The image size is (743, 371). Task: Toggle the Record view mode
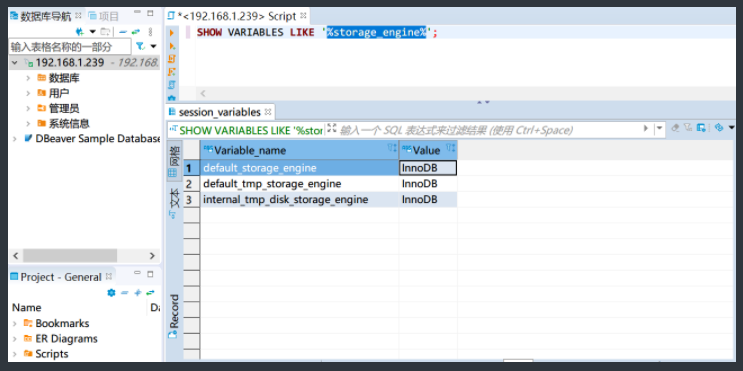coord(173,316)
